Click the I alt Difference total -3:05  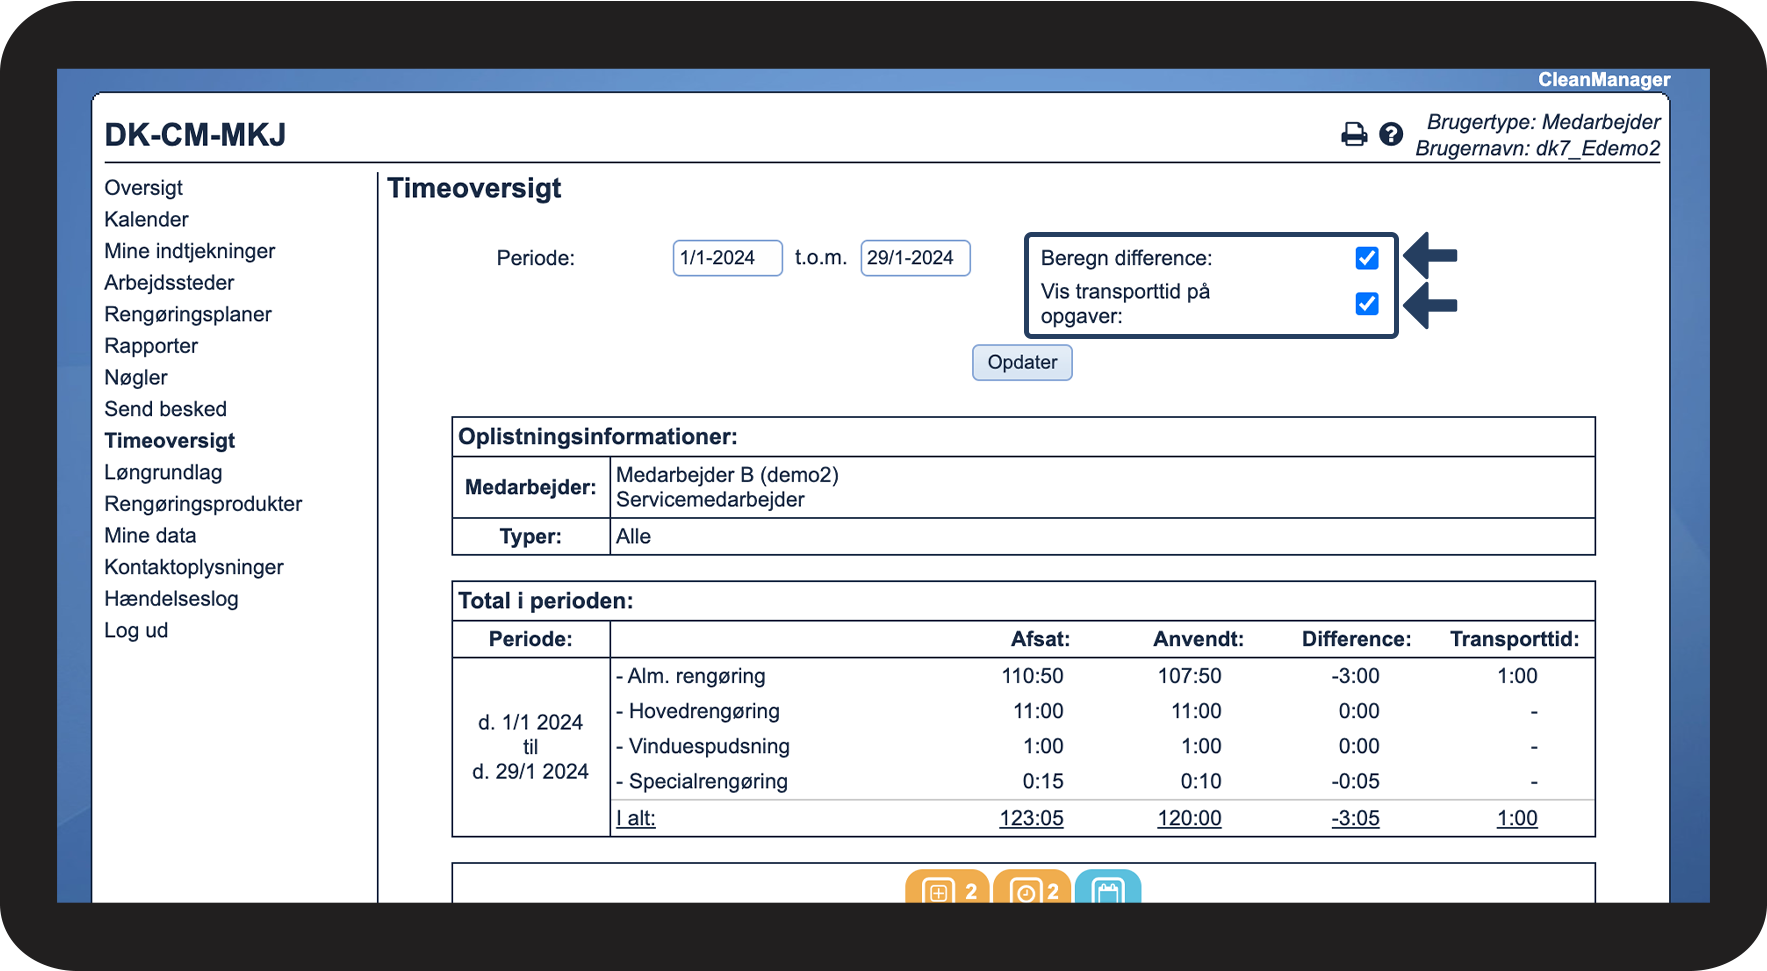coord(1355,818)
